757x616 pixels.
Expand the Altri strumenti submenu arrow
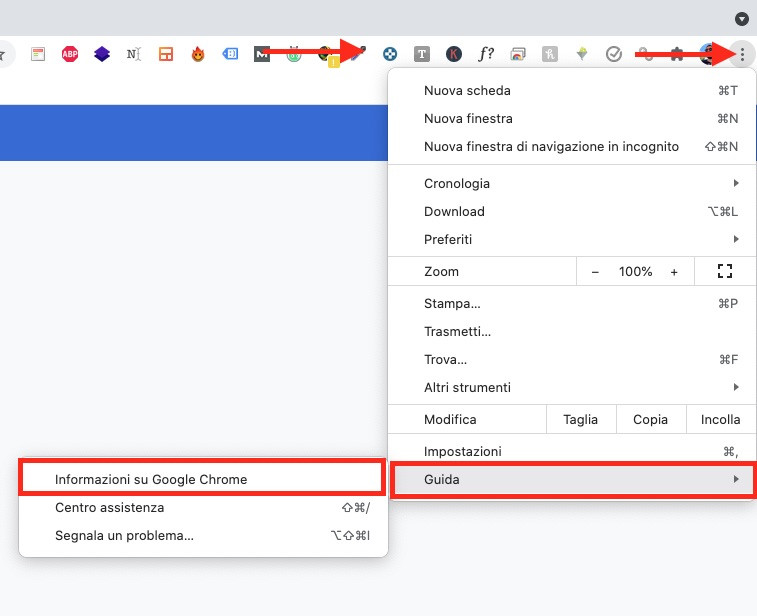click(736, 387)
